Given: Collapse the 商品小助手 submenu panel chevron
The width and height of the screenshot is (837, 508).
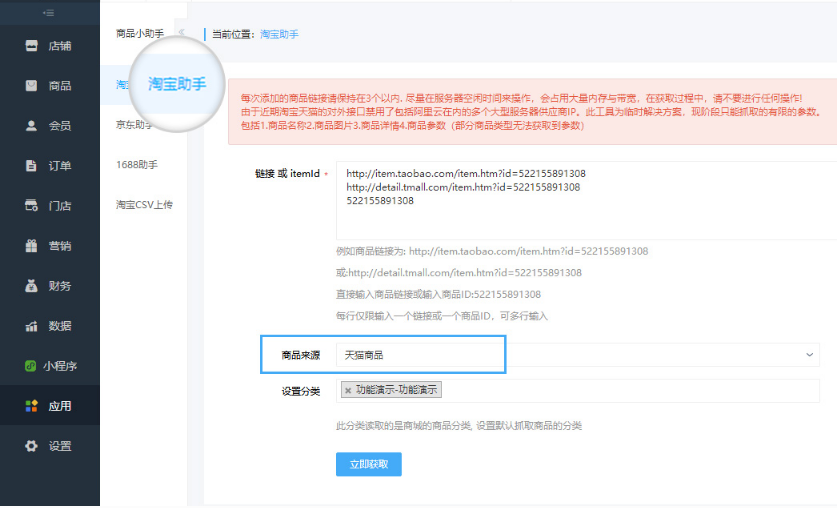Looking at the screenshot, I should click(181, 32).
